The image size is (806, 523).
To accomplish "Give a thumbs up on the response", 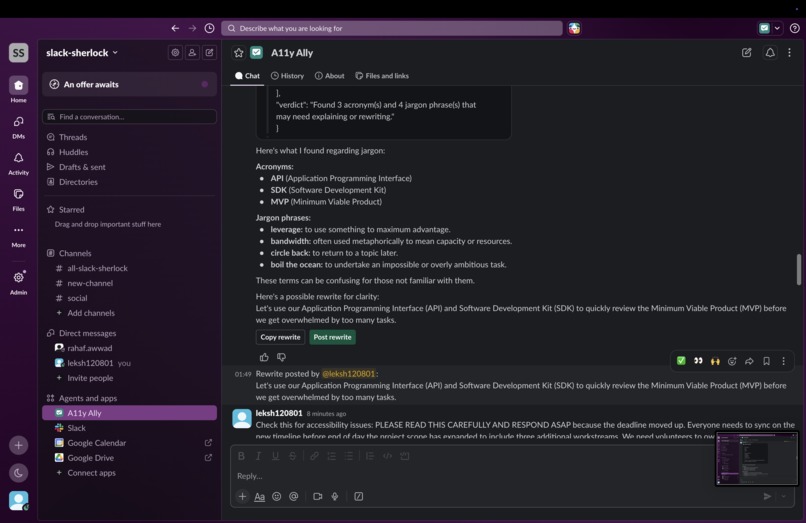I will tap(264, 357).
